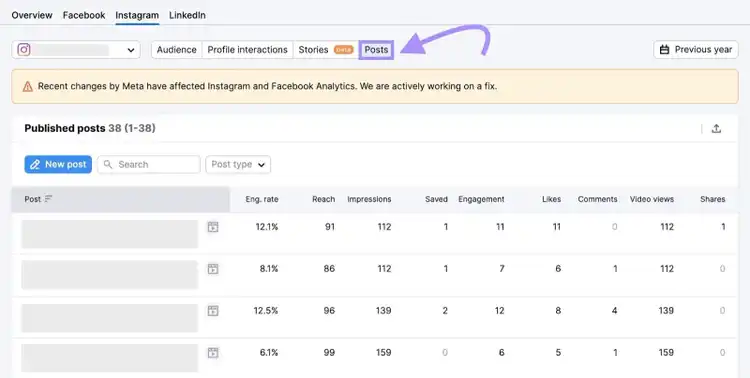The width and height of the screenshot is (750, 378).
Task: Open Profile interactions section
Action: click(x=247, y=50)
